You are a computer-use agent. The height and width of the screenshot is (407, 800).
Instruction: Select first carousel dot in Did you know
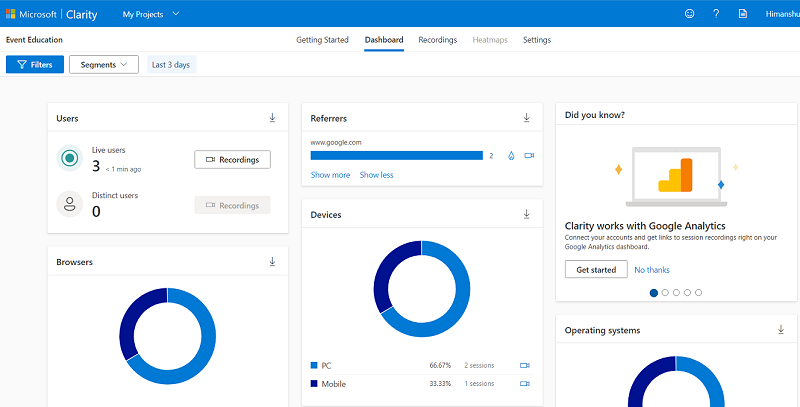coord(654,293)
